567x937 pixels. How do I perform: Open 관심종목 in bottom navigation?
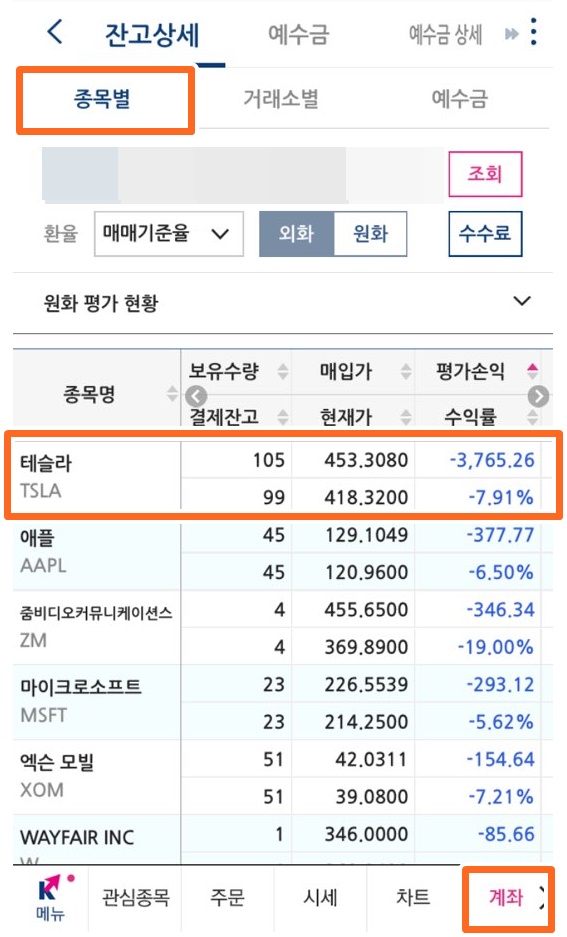136,897
